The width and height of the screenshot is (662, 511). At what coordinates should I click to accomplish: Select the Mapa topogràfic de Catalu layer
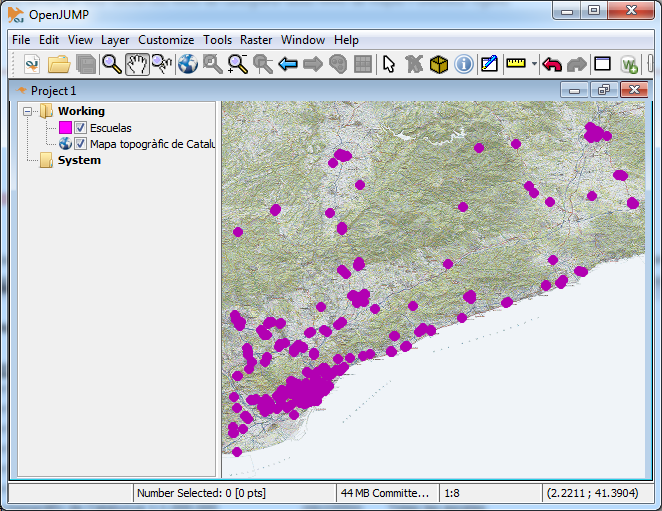[x=152, y=144]
